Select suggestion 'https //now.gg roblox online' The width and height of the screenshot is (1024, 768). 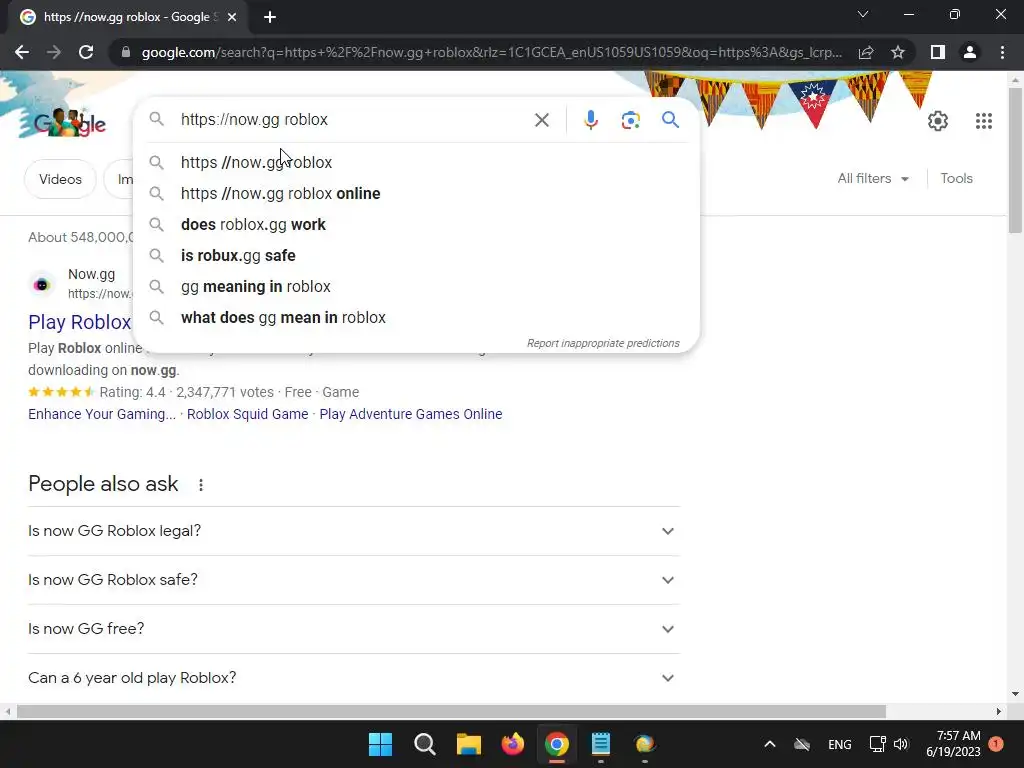[x=416, y=193]
